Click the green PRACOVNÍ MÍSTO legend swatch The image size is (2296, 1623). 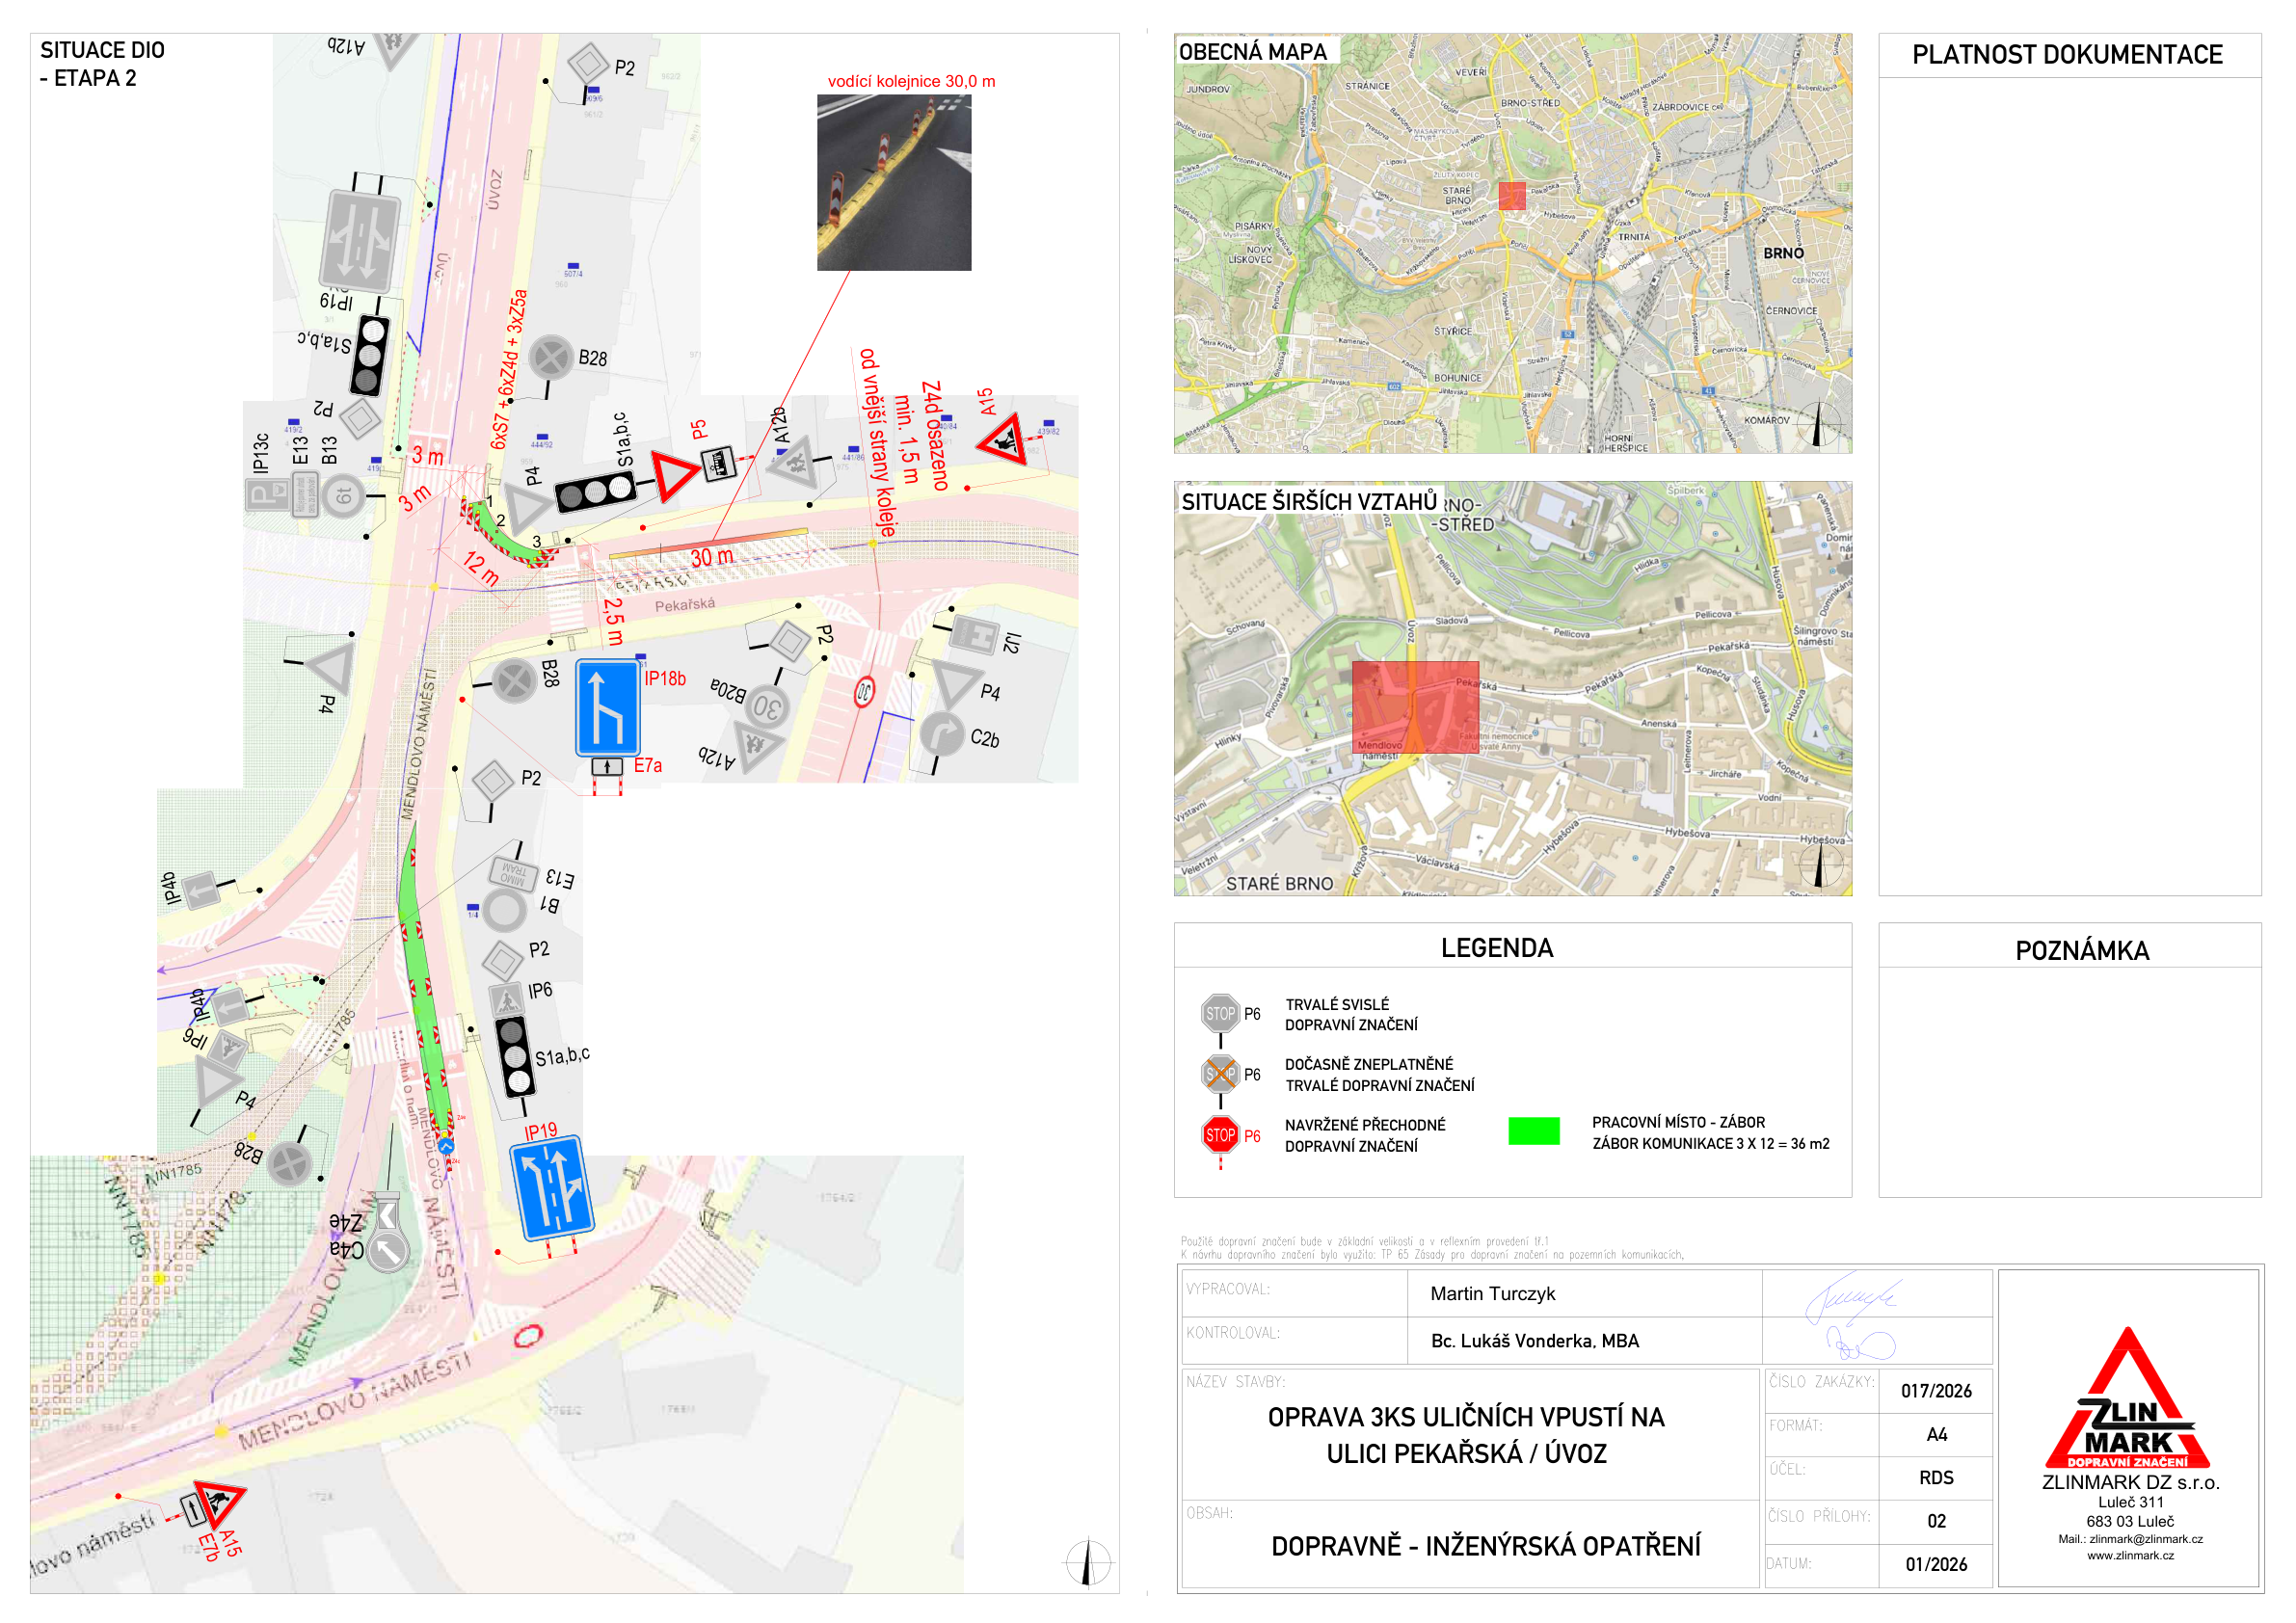point(1534,1131)
